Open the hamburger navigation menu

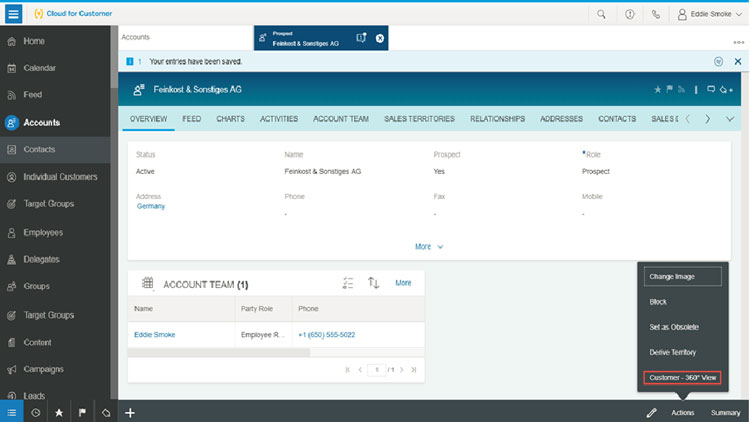click(14, 14)
